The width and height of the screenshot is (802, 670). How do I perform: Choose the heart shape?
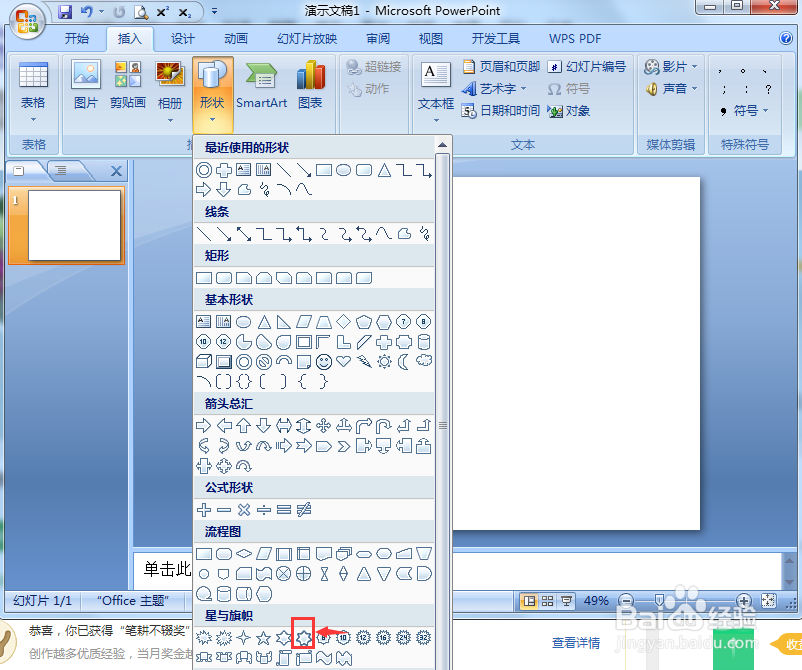[x=344, y=362]
